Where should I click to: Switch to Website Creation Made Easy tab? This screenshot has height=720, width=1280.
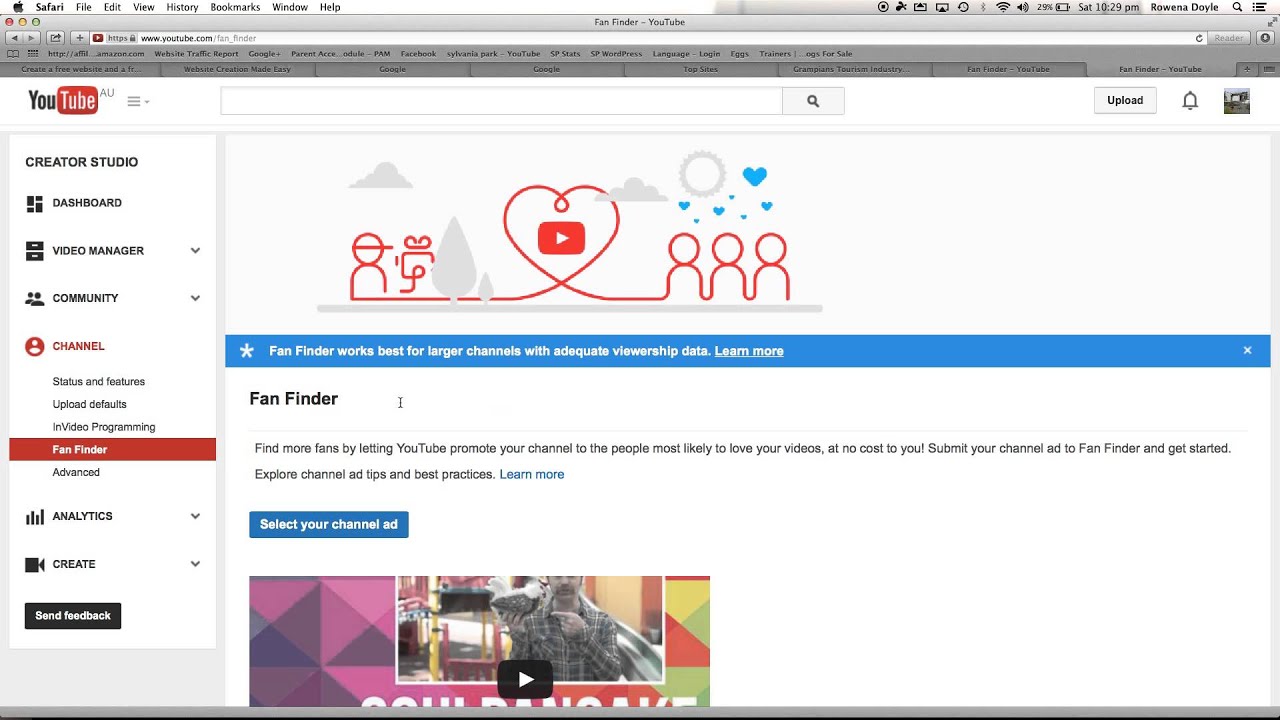pyautogui.click(x=237, y=70)
